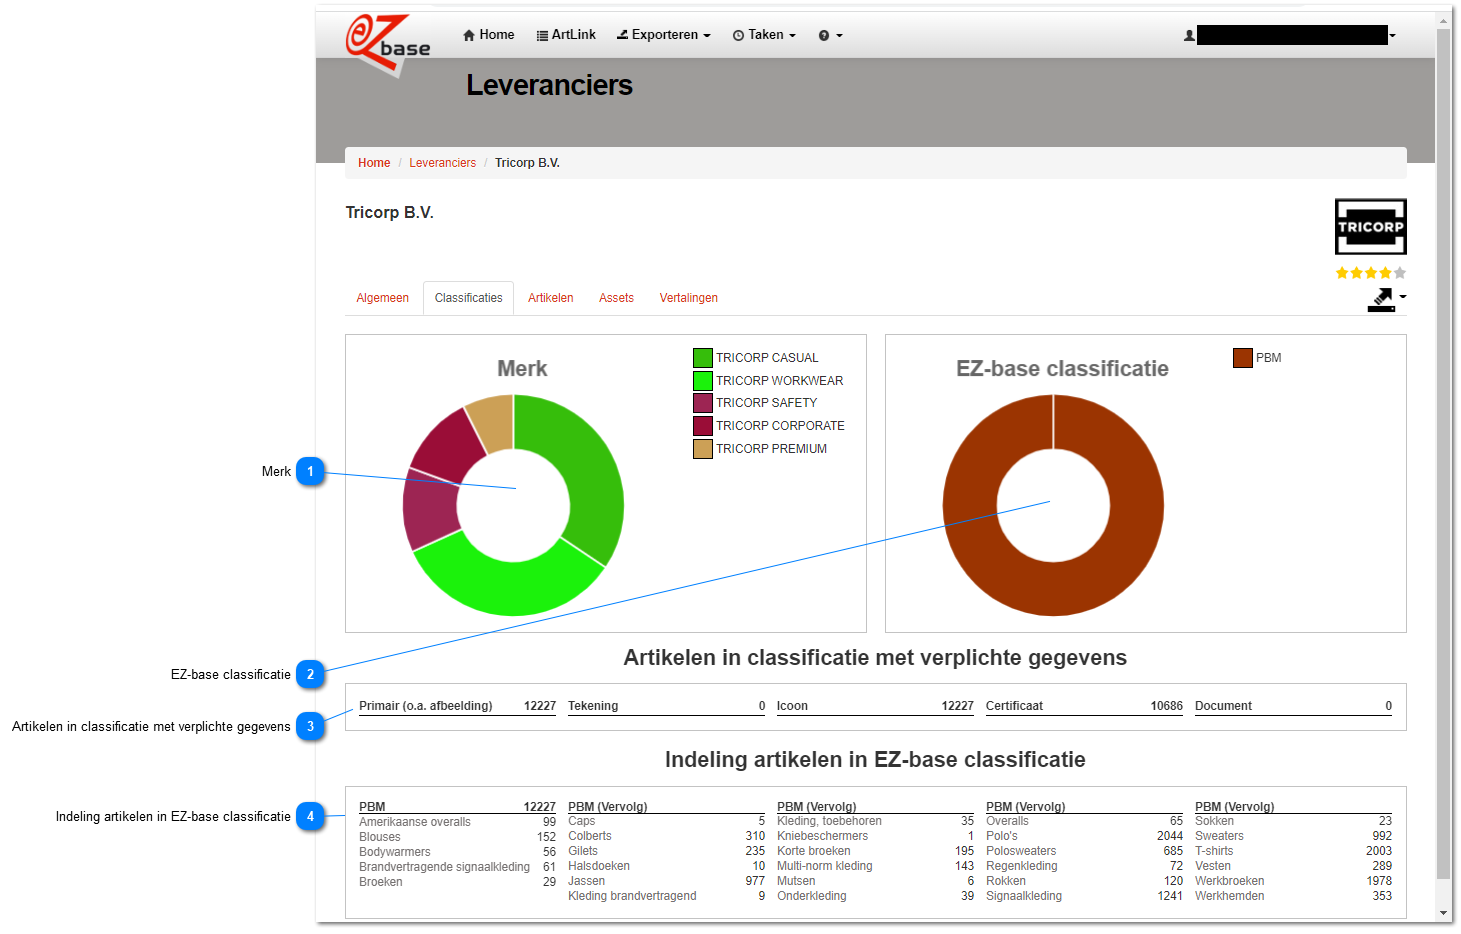Image resolution: width=1461 pixels, height=934 pixels.
Task: Click the star rating below logo
Action: click(1371, 273)
